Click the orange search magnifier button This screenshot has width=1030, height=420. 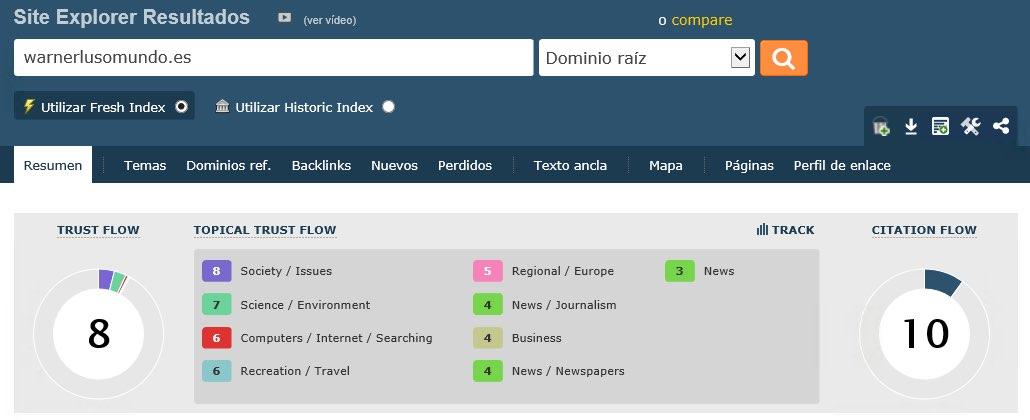[x=783, y=58]
